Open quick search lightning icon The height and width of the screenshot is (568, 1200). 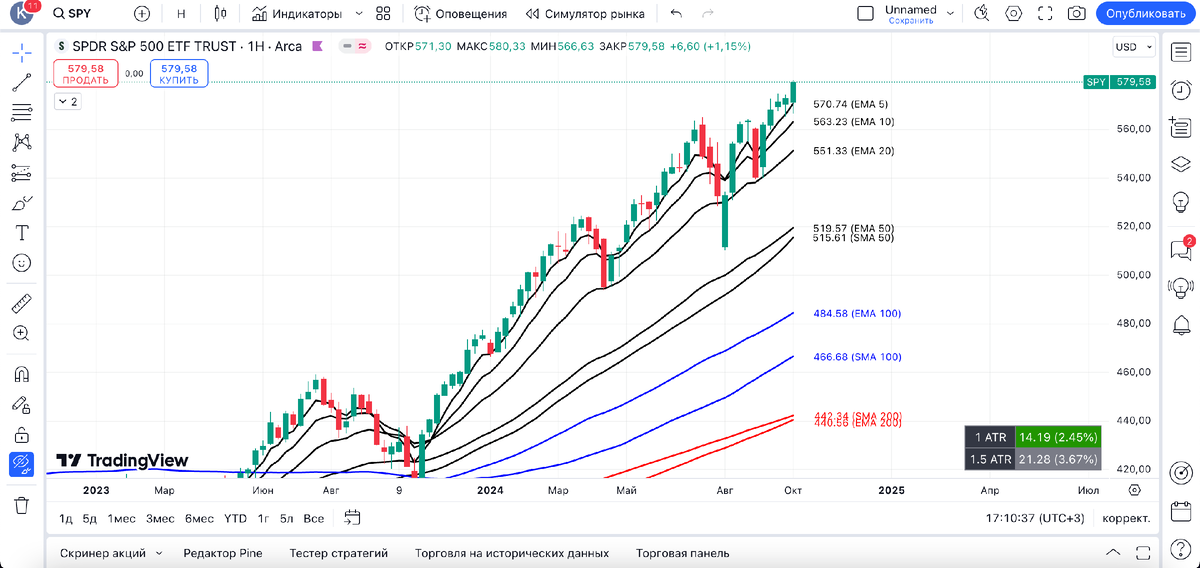[982, 13]
